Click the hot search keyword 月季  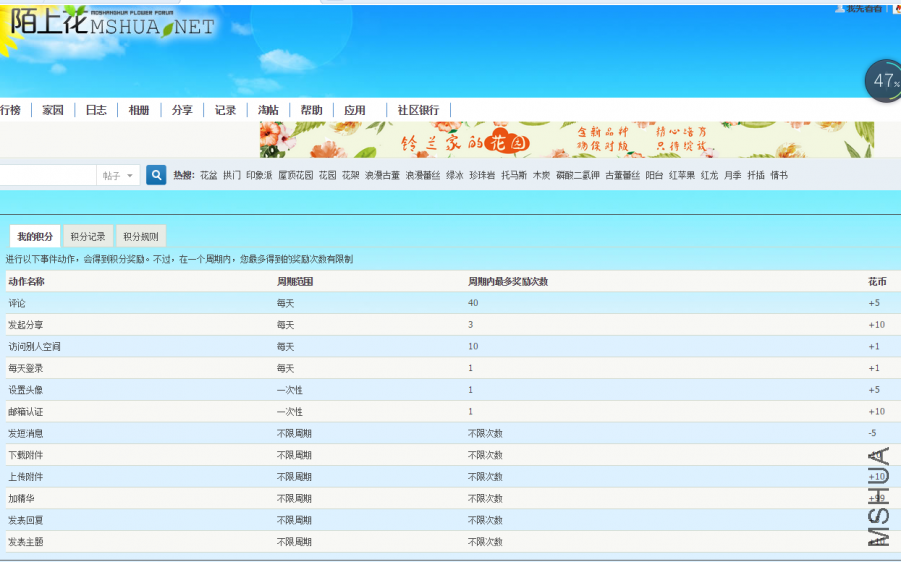pos(732,175)
